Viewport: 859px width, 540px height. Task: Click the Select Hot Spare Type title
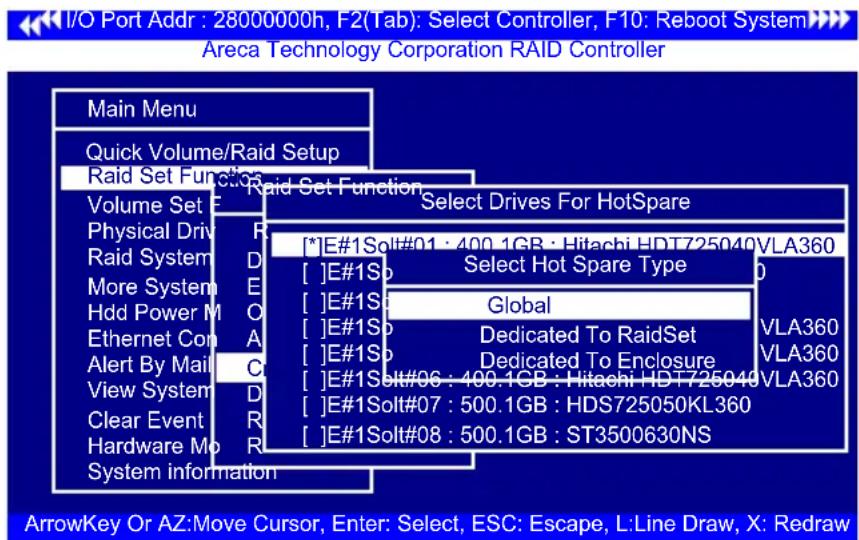point(575,265)
